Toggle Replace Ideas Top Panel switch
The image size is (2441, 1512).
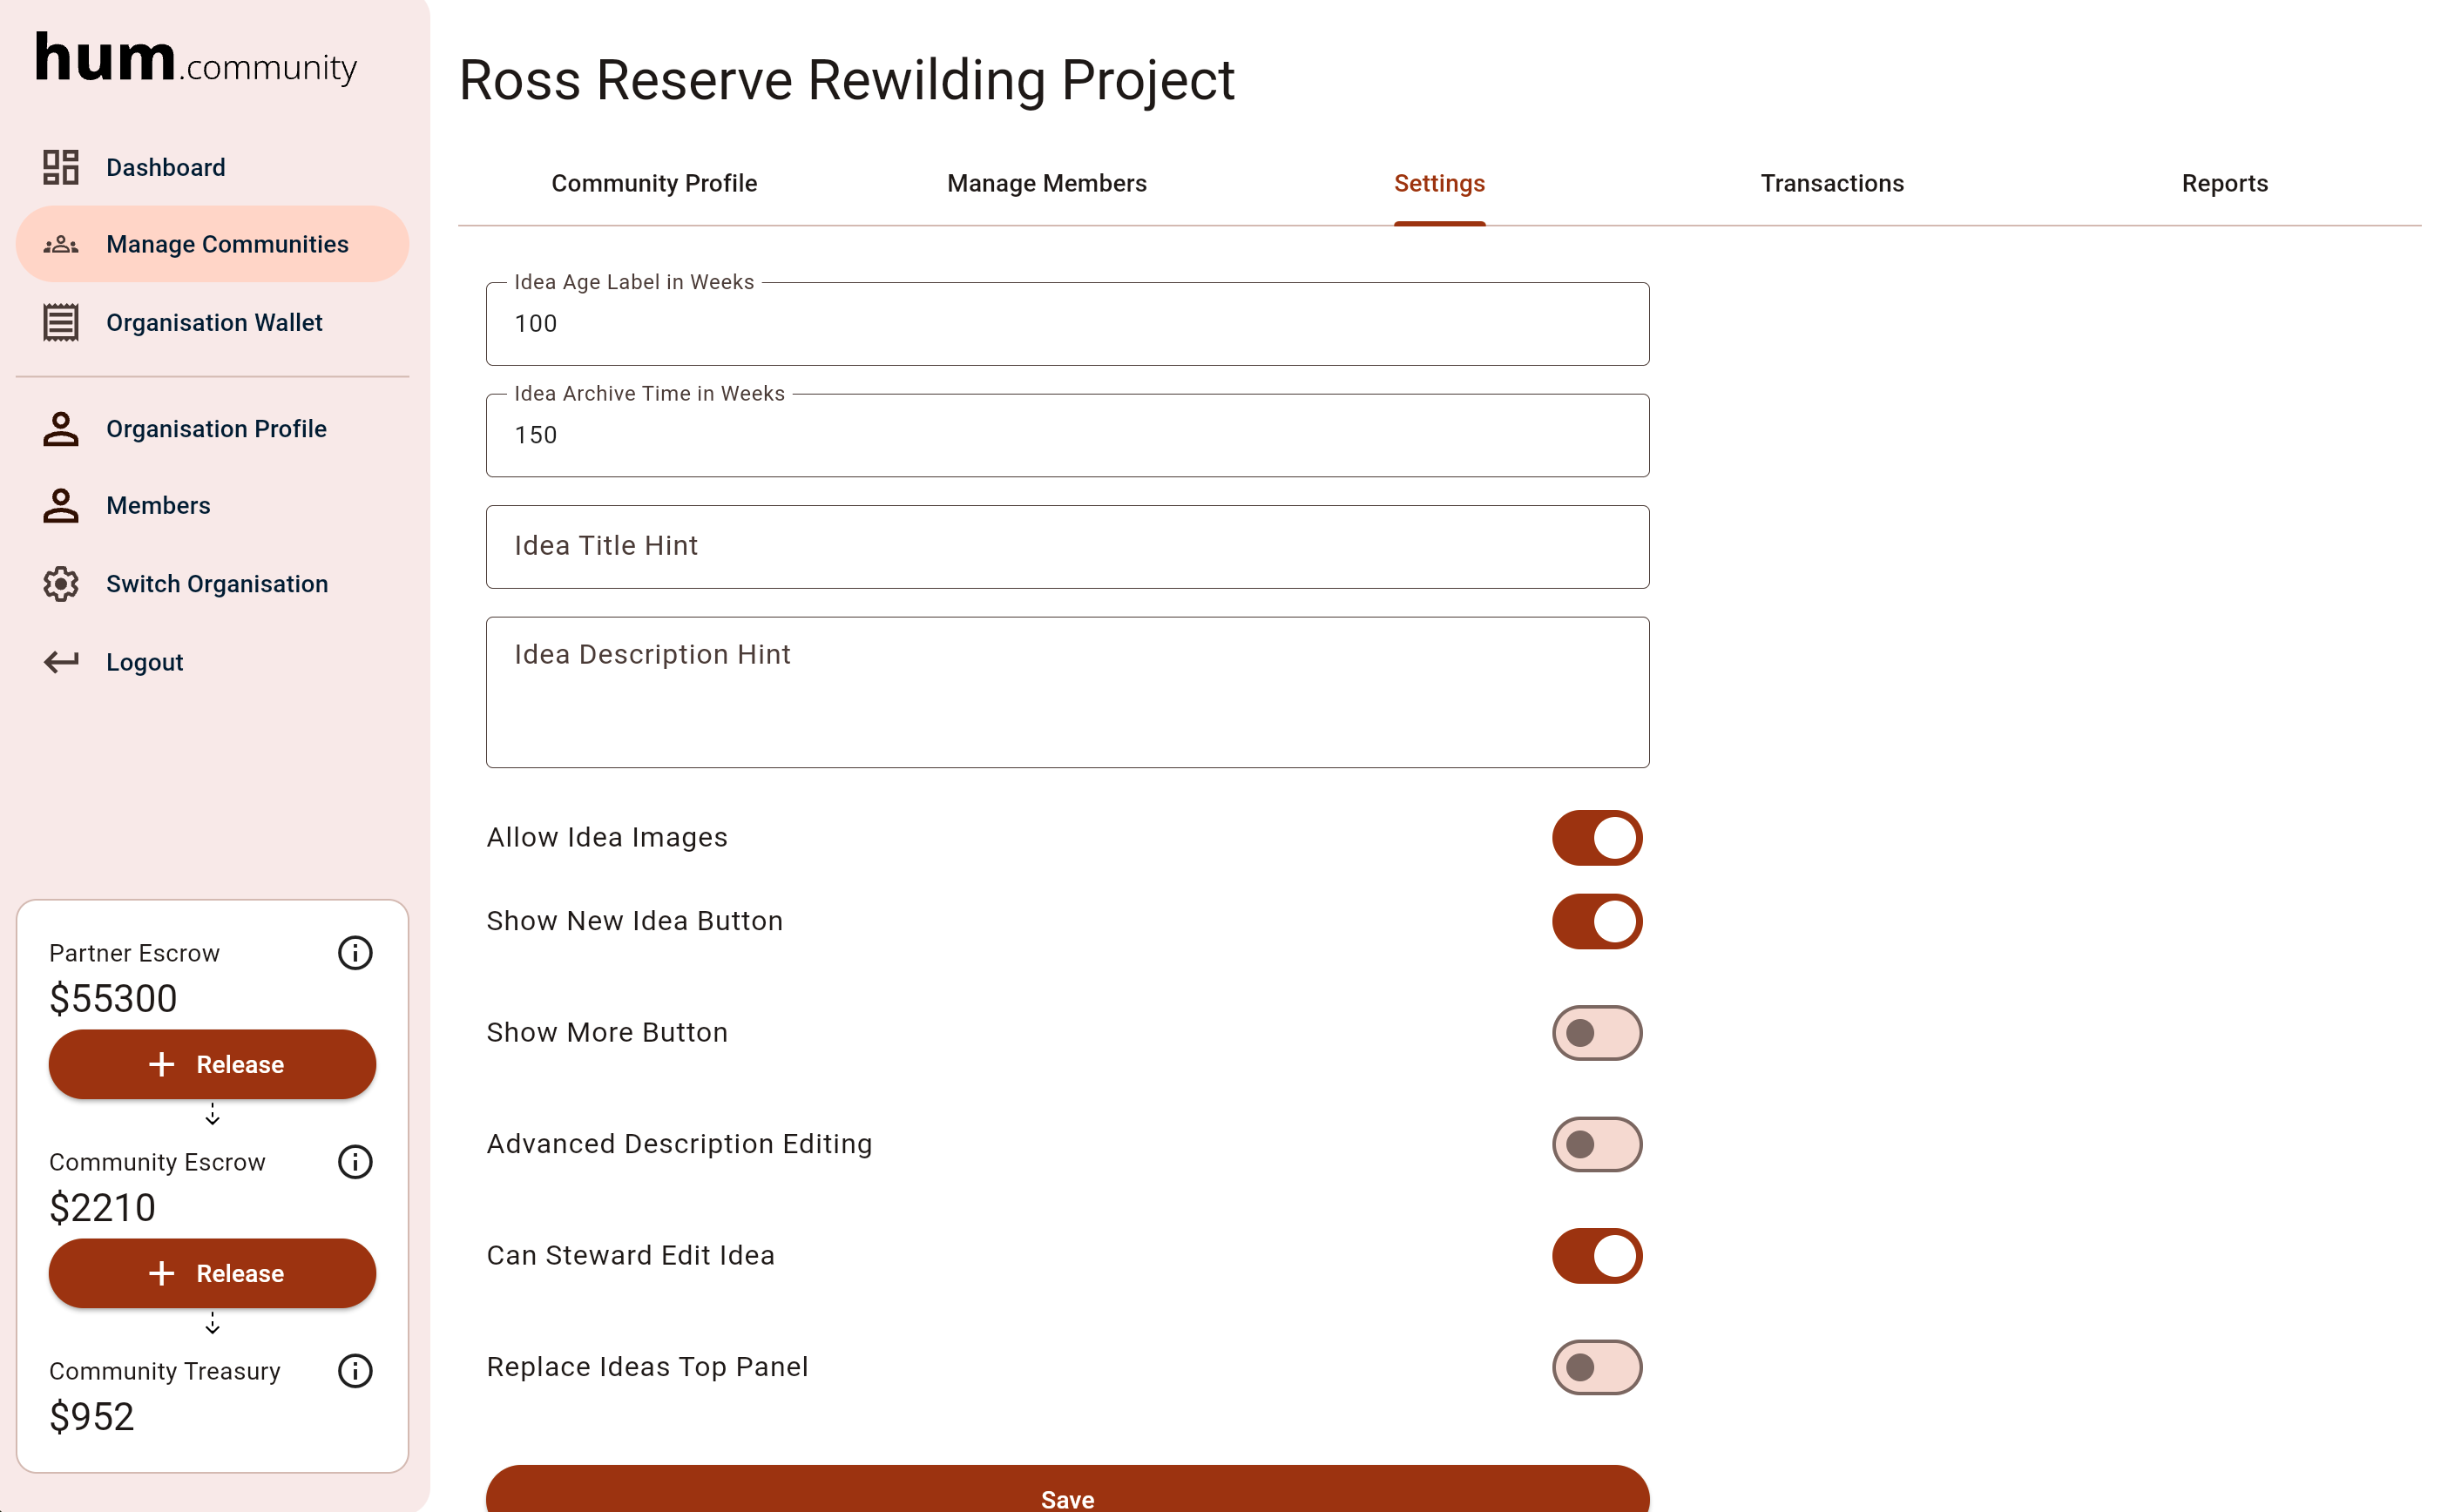click(1596, 1367)
